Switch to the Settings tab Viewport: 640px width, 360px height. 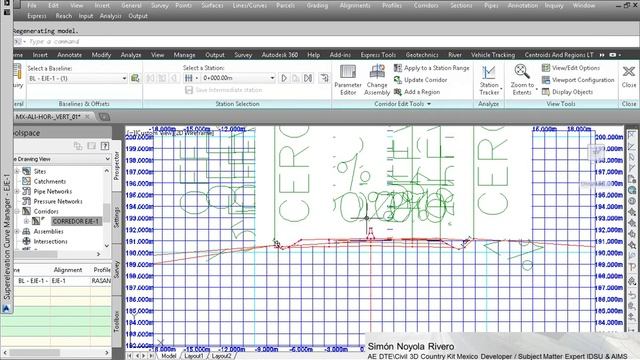pyautogui.click(x=116, y=218)
